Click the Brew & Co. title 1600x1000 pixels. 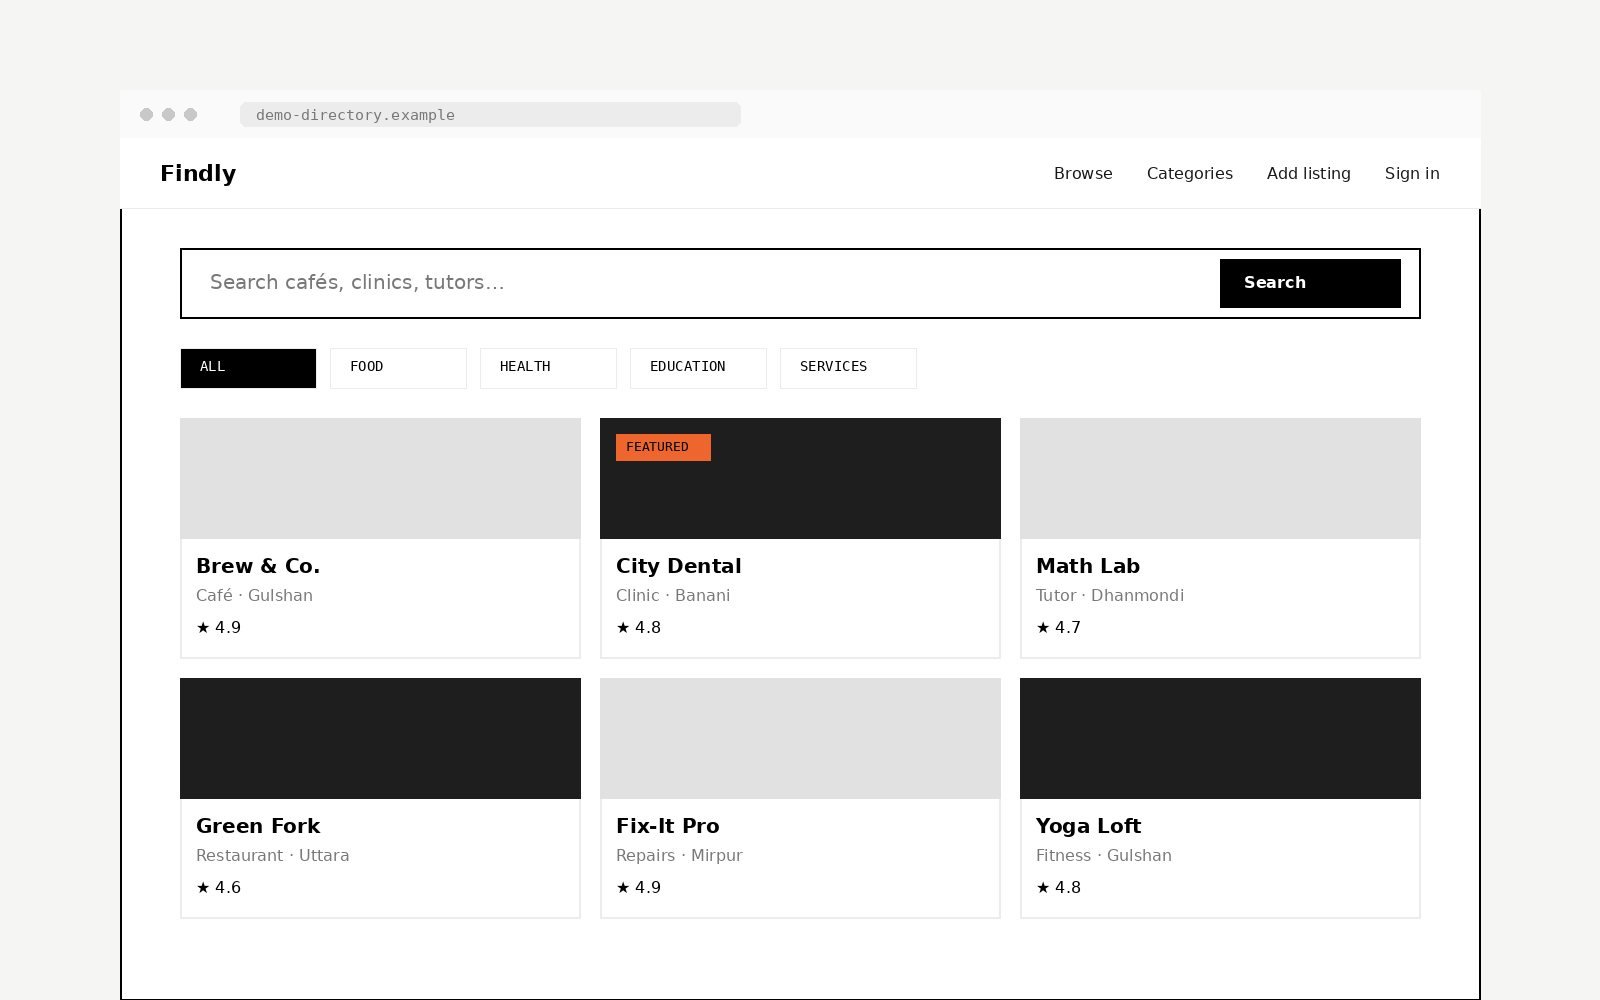click(x=258, y=566)
